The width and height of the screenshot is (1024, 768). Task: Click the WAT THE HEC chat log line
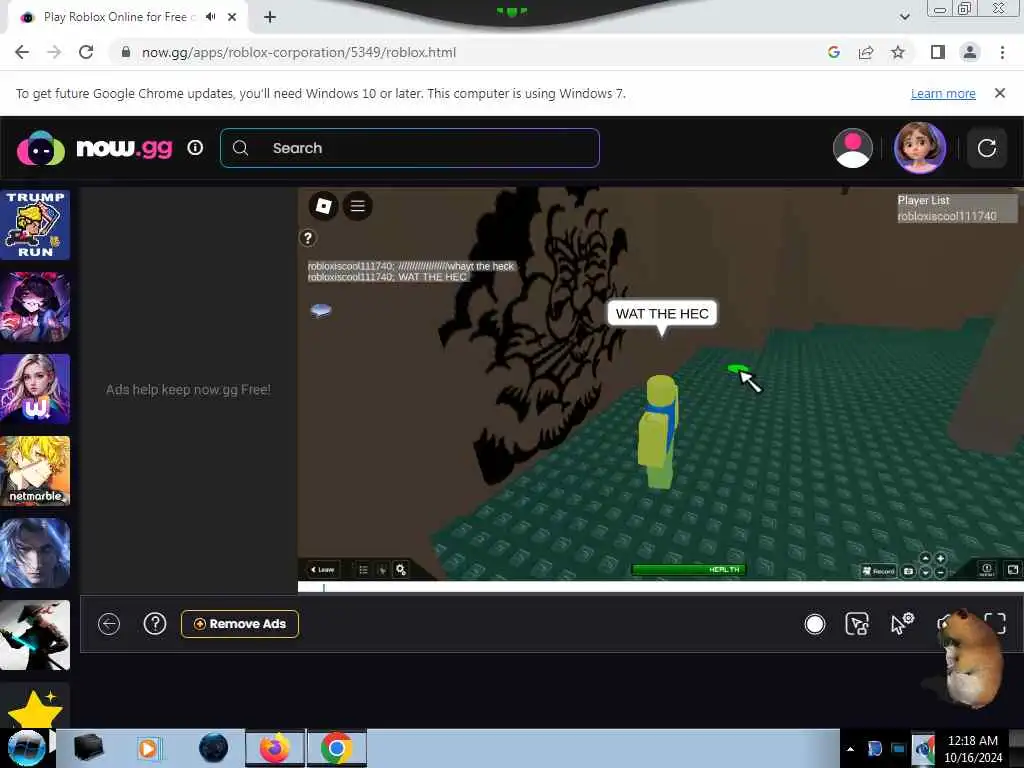[x=387, y=277]
